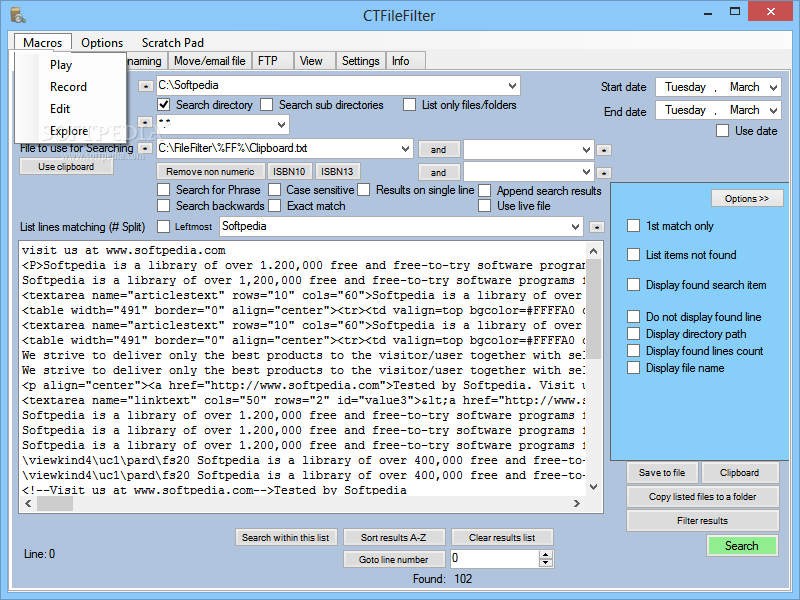Enable Search backwards option
This screenshot has height=600, width=800.
[164, 206]
